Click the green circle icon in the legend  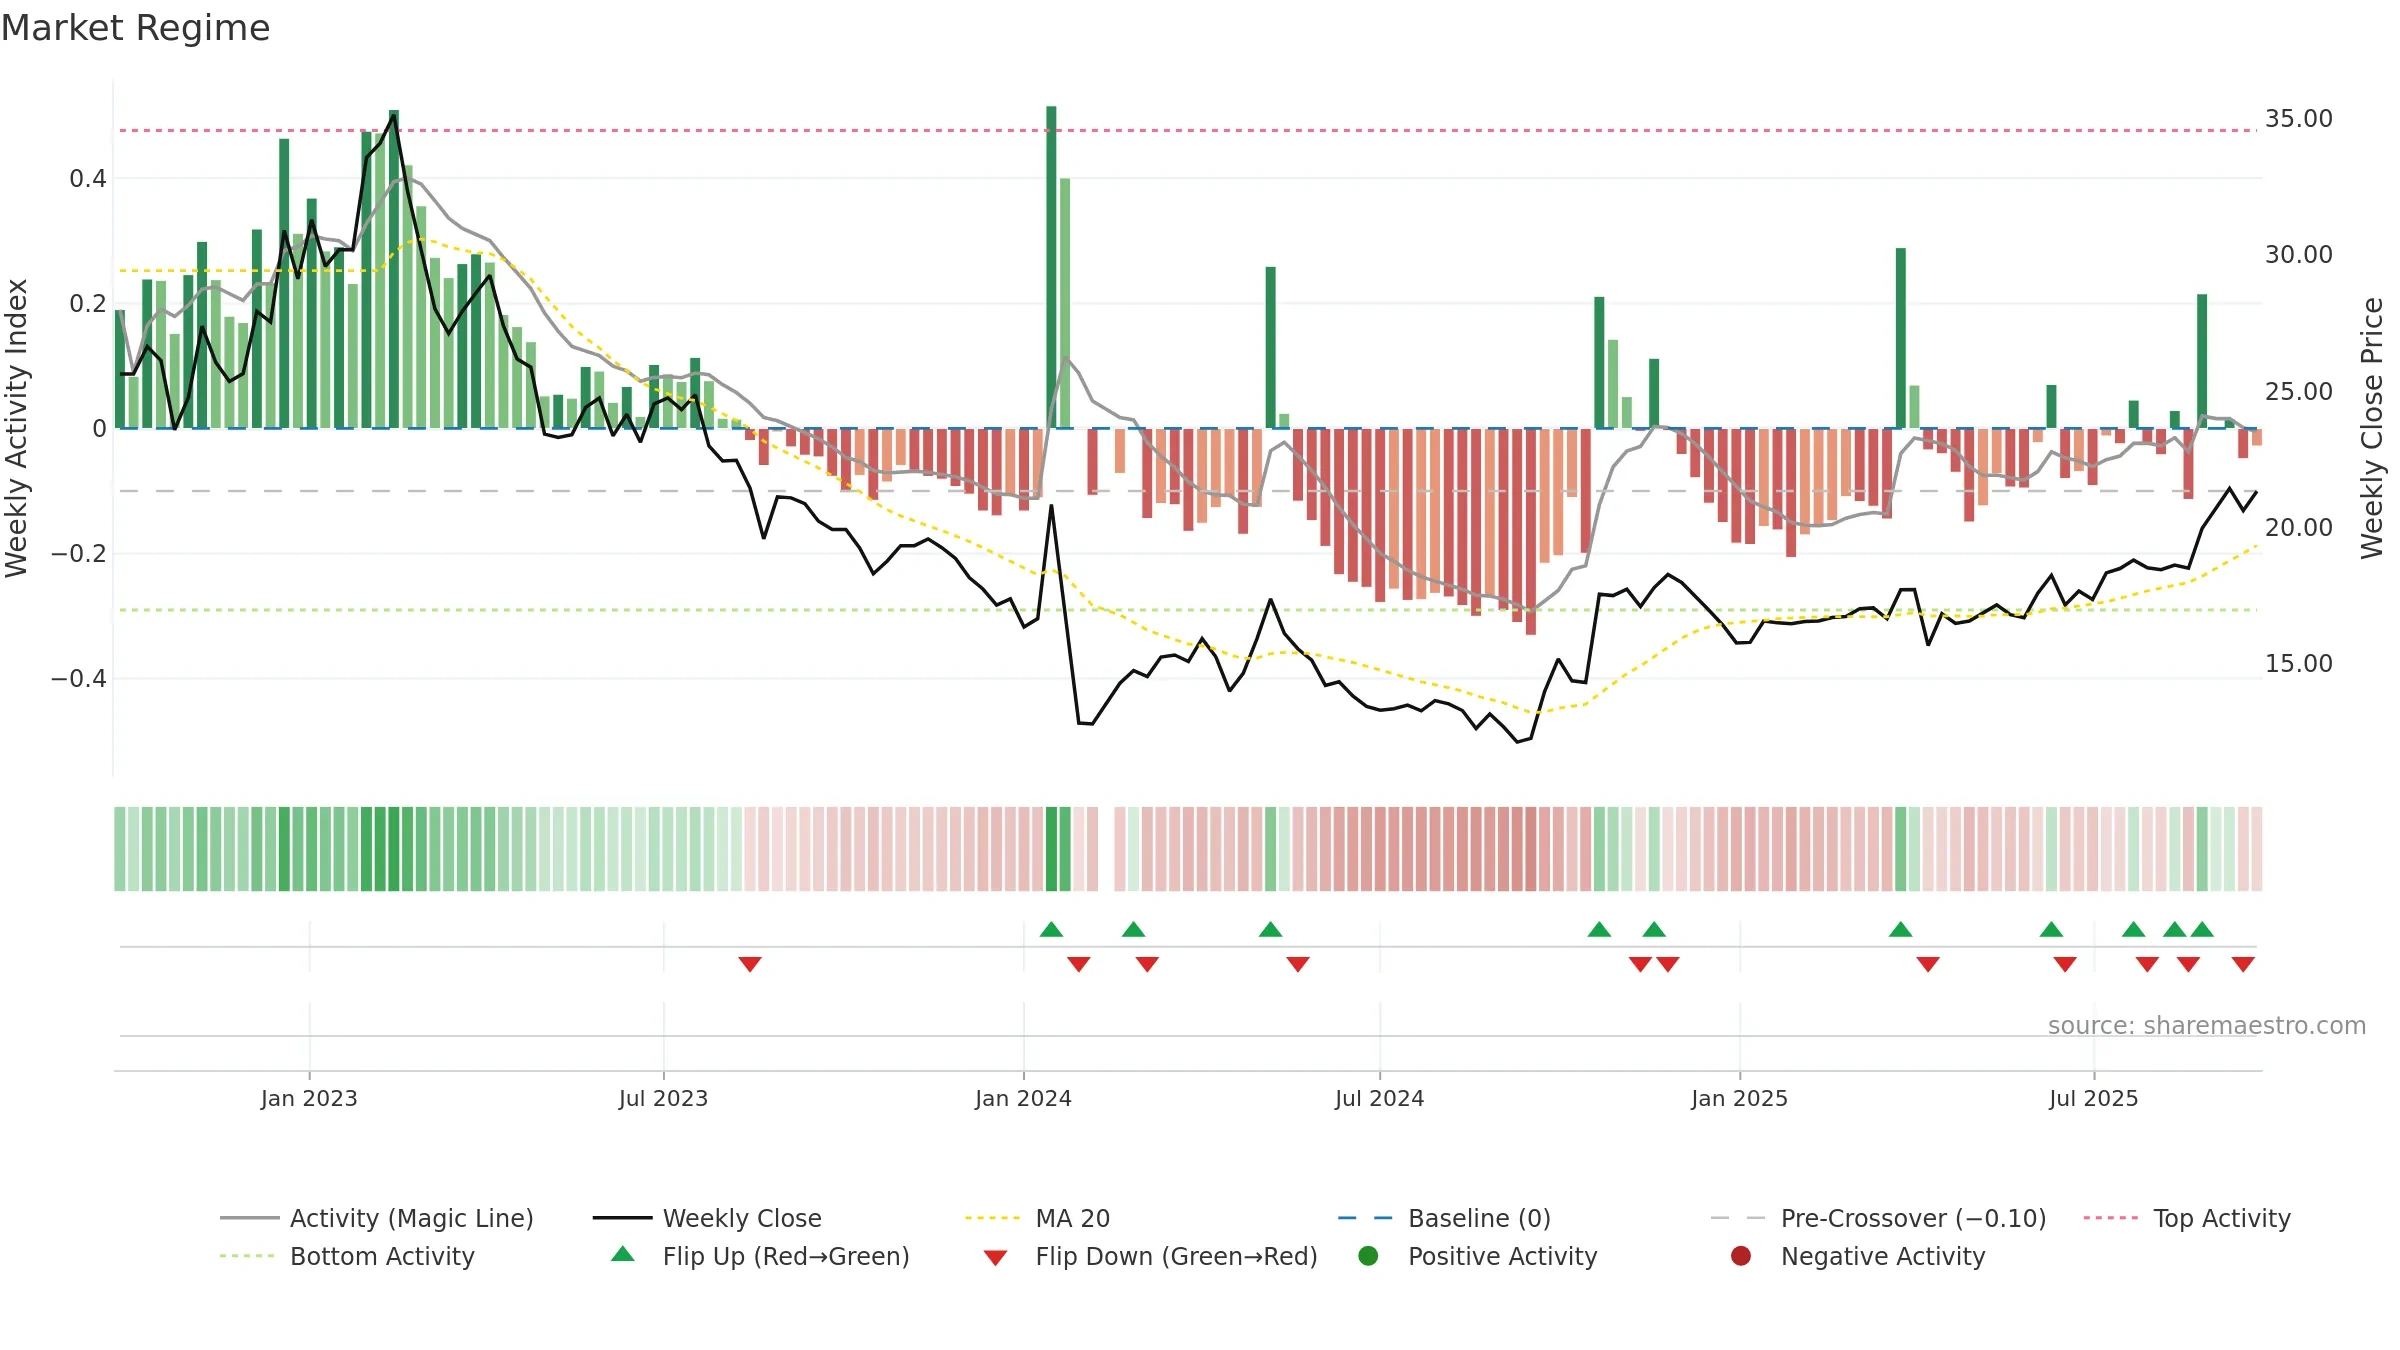tap(1368, 1256)
